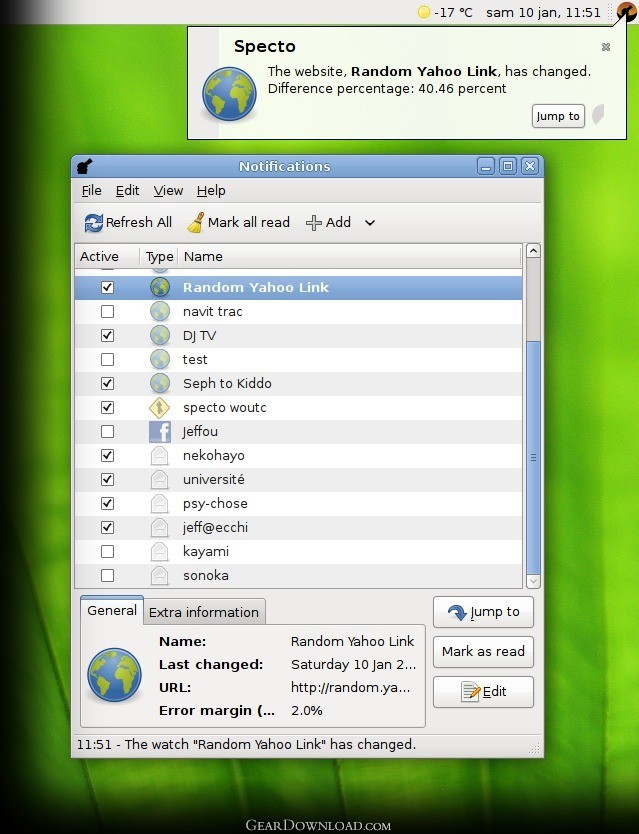Uncheck Active for nekohayo
This screenshot has width=639, height=834.
click(107, 455)
